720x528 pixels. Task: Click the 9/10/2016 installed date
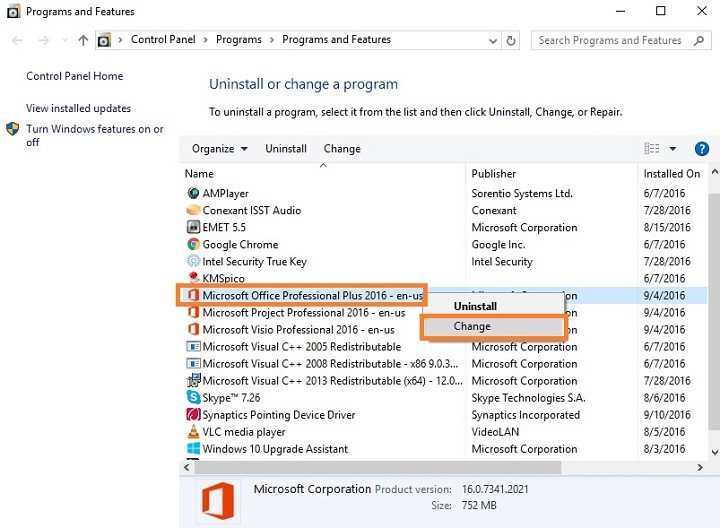(667, 415)
